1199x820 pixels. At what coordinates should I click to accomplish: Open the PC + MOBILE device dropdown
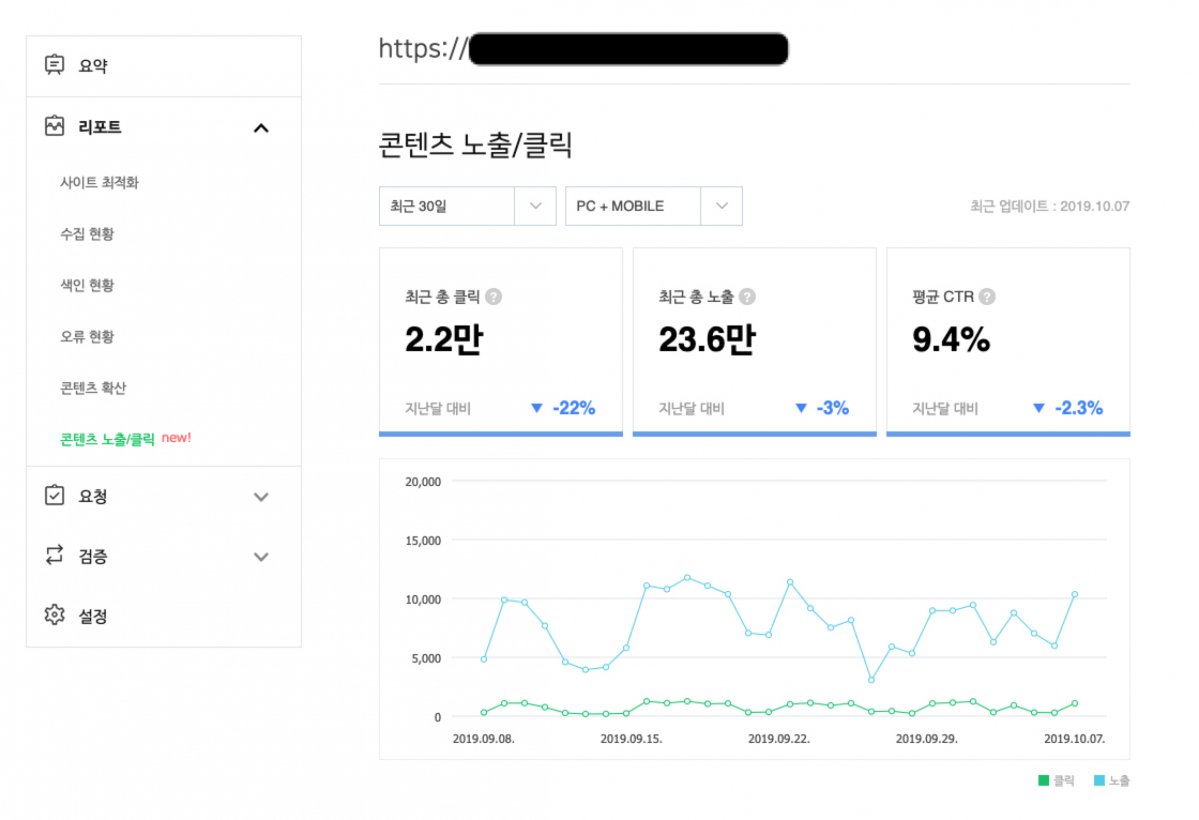coord(654,206)
